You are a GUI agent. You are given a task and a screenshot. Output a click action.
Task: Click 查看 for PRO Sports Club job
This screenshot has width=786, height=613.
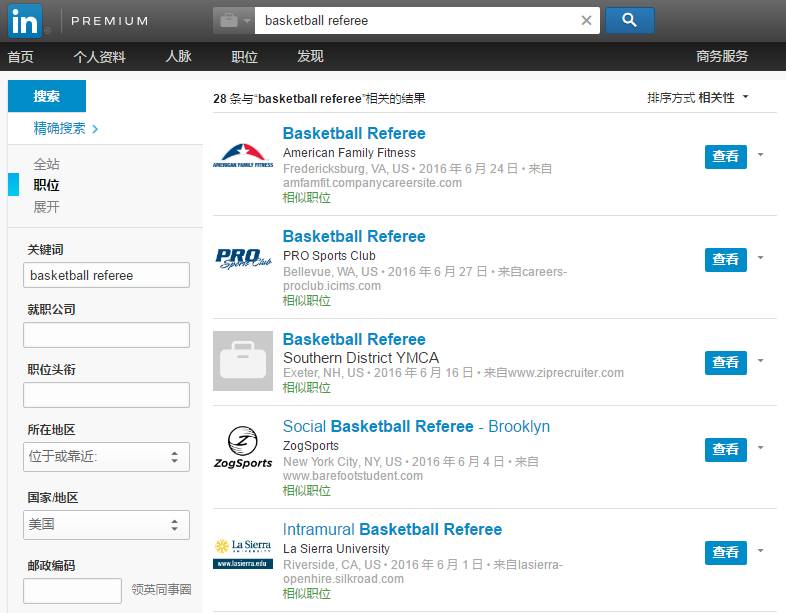tap(725, 260)
